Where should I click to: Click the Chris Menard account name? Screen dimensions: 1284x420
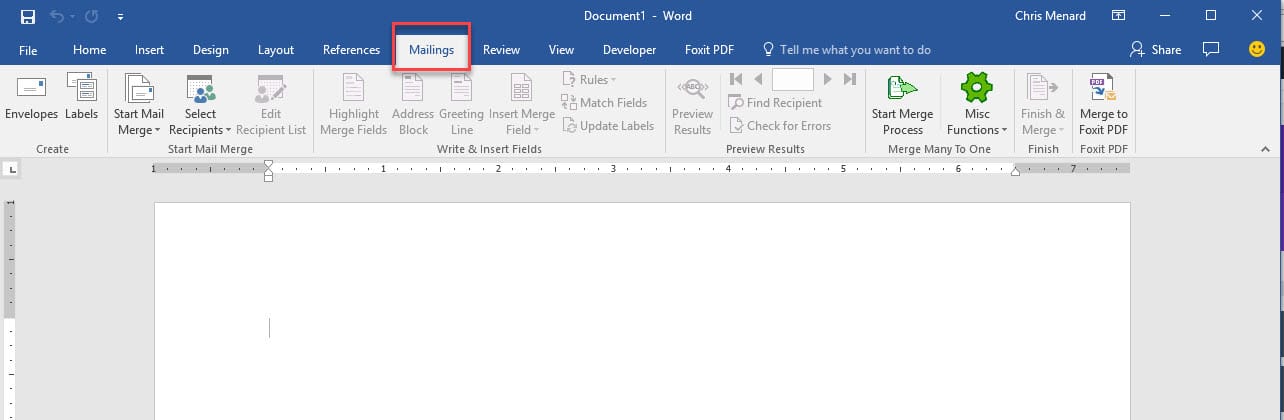[1050, 16]
